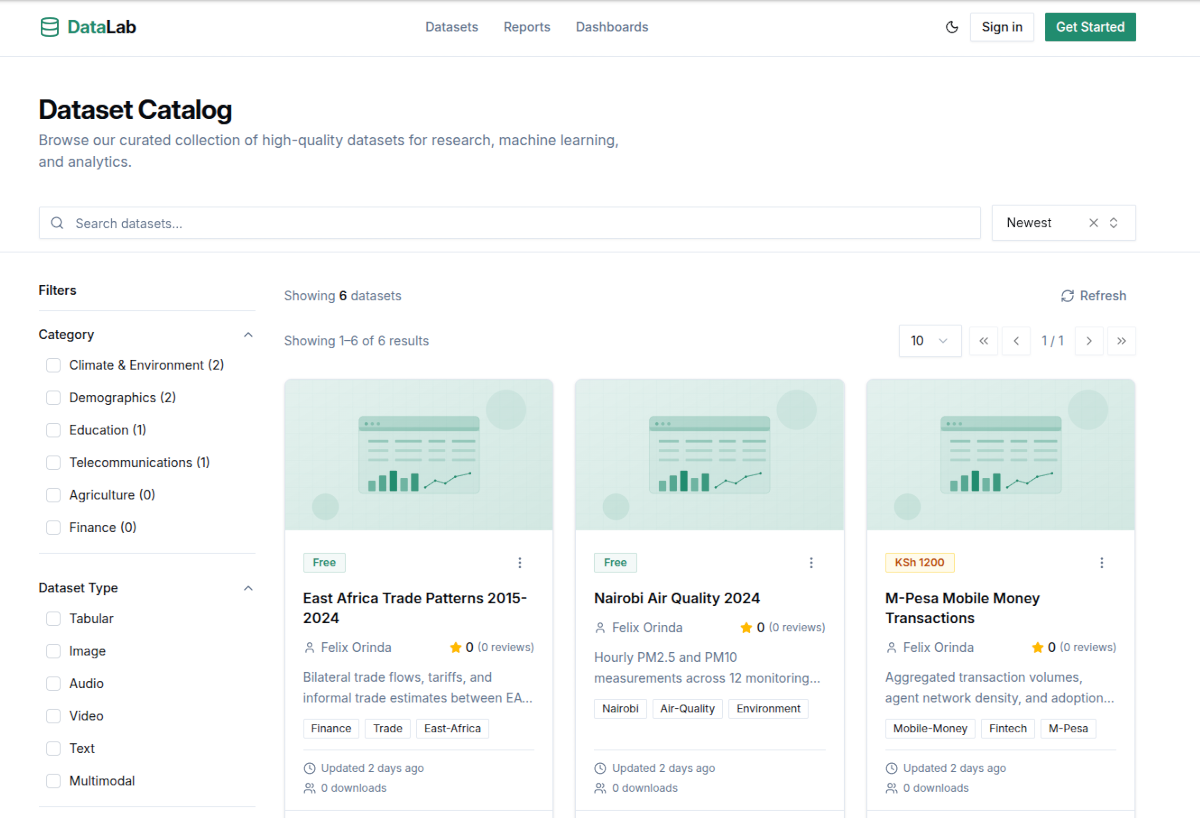Open the Dashboards nav item
1200x818 pixels.
pos(612,27)
